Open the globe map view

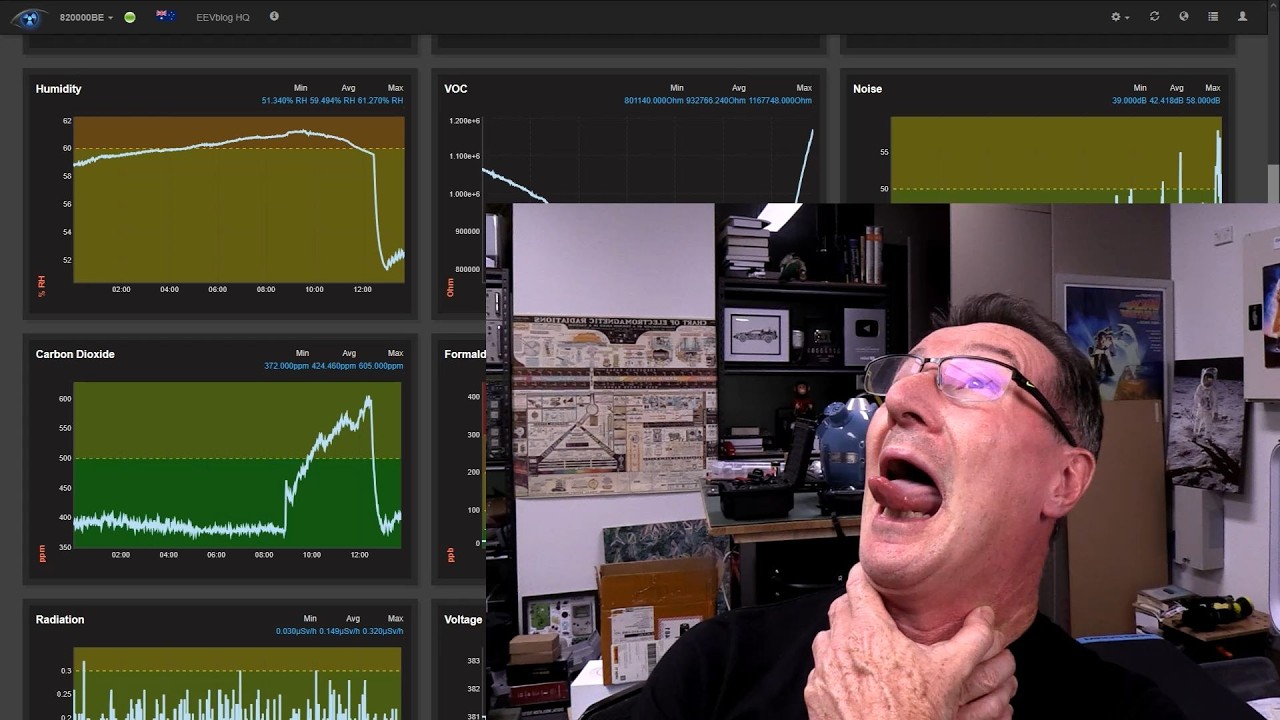tap(1184, 17)
